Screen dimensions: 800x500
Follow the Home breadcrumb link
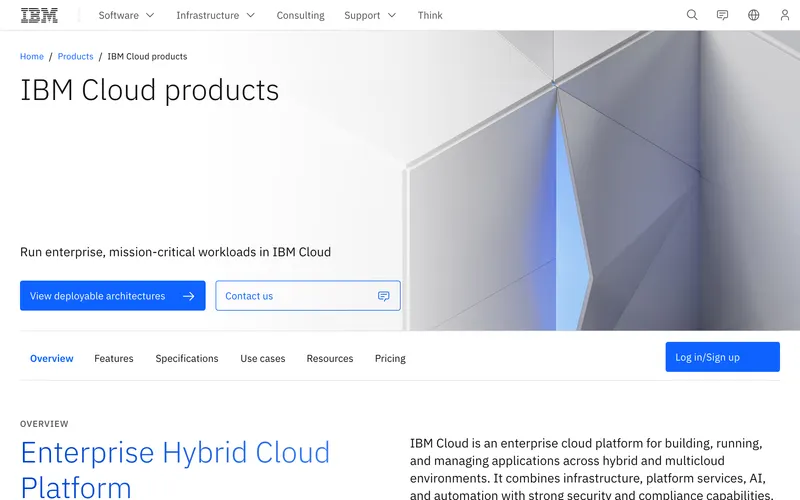(x=32, y=56)
